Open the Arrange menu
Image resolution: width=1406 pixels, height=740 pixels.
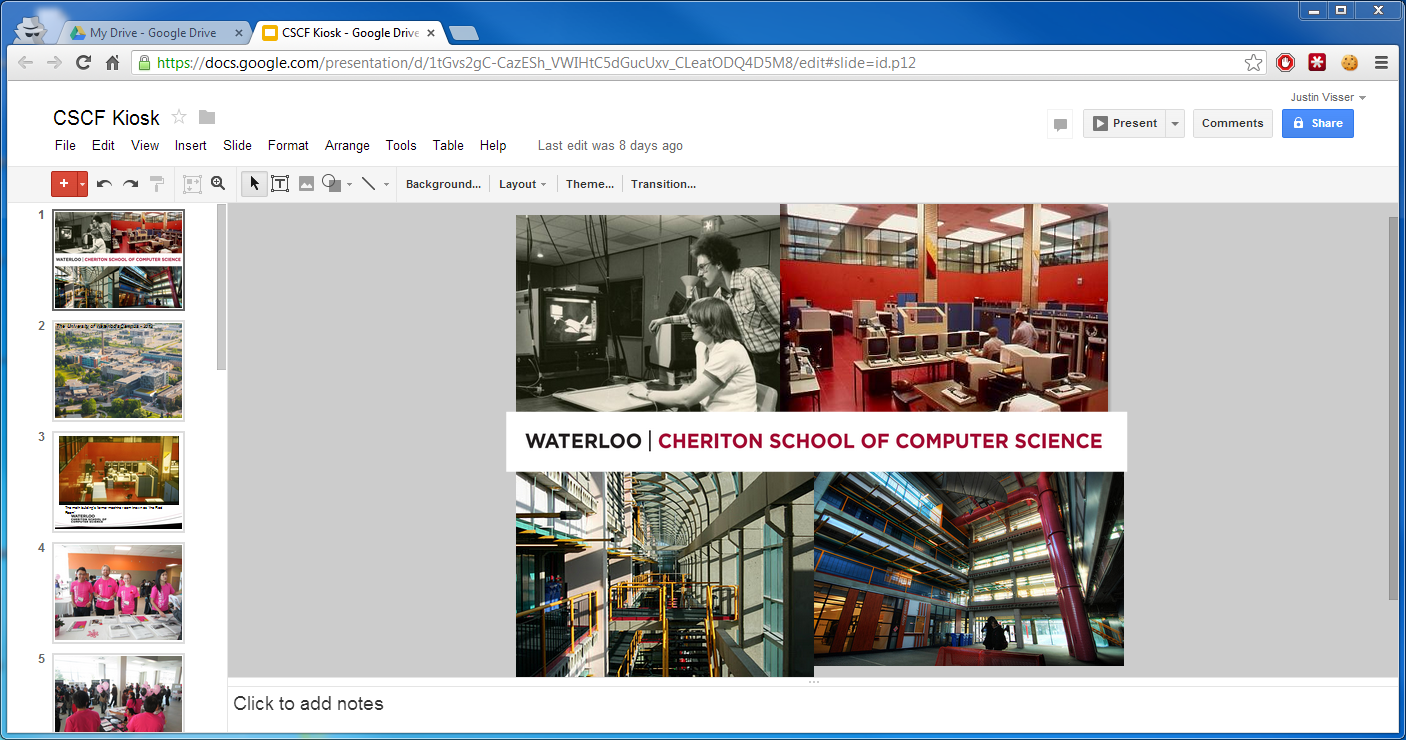(x=347, y=145)
